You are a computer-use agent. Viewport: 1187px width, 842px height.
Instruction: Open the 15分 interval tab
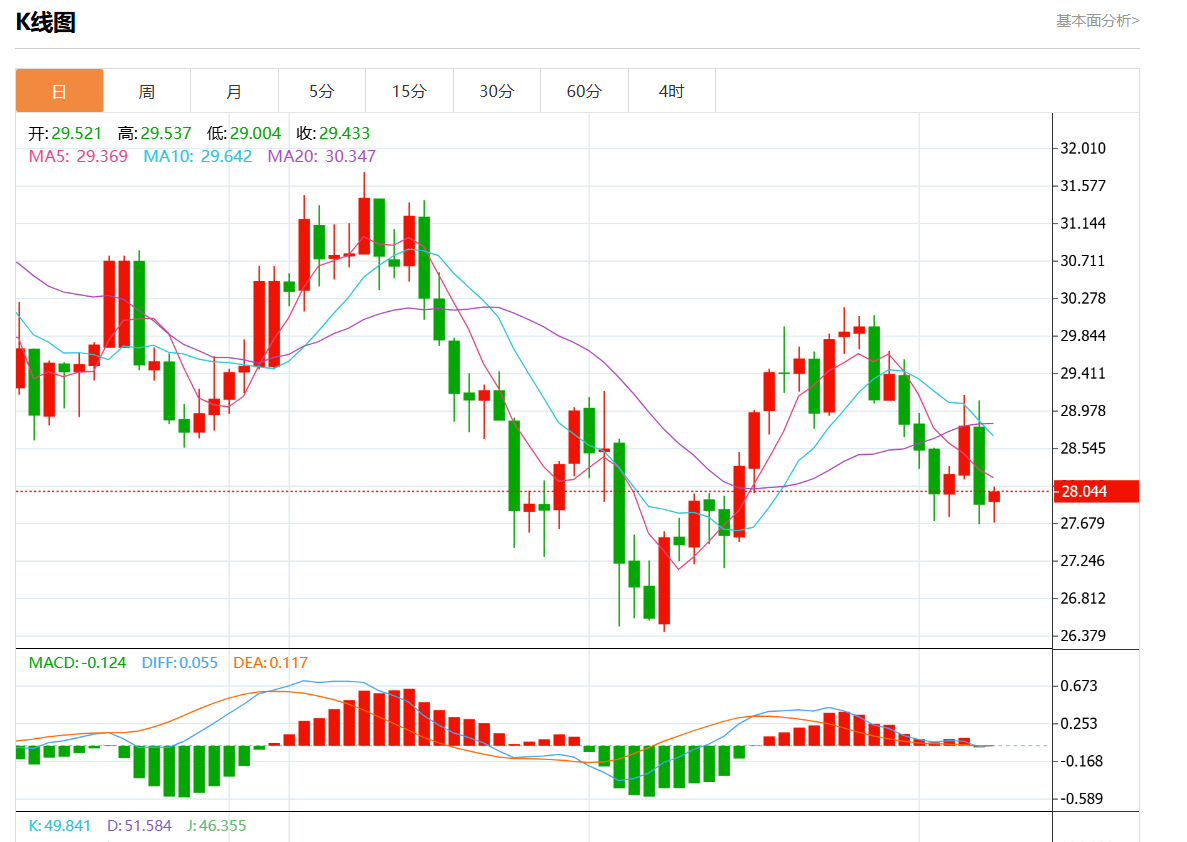[410, 91]
